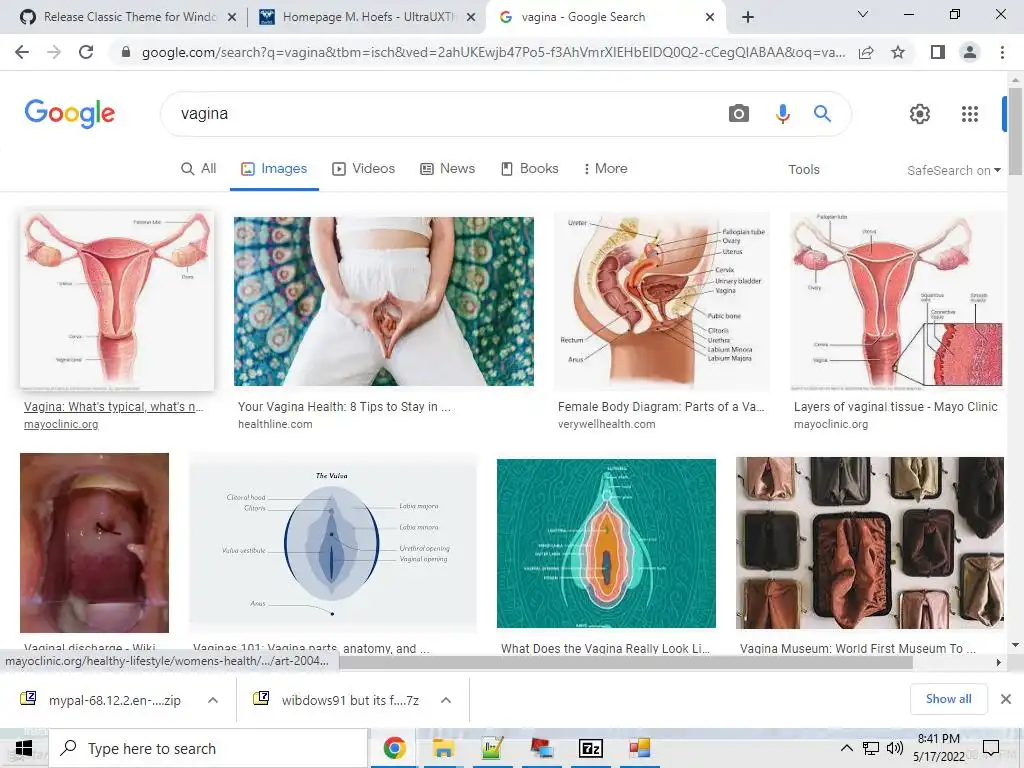Switch to the Books tab

point(530,168)
